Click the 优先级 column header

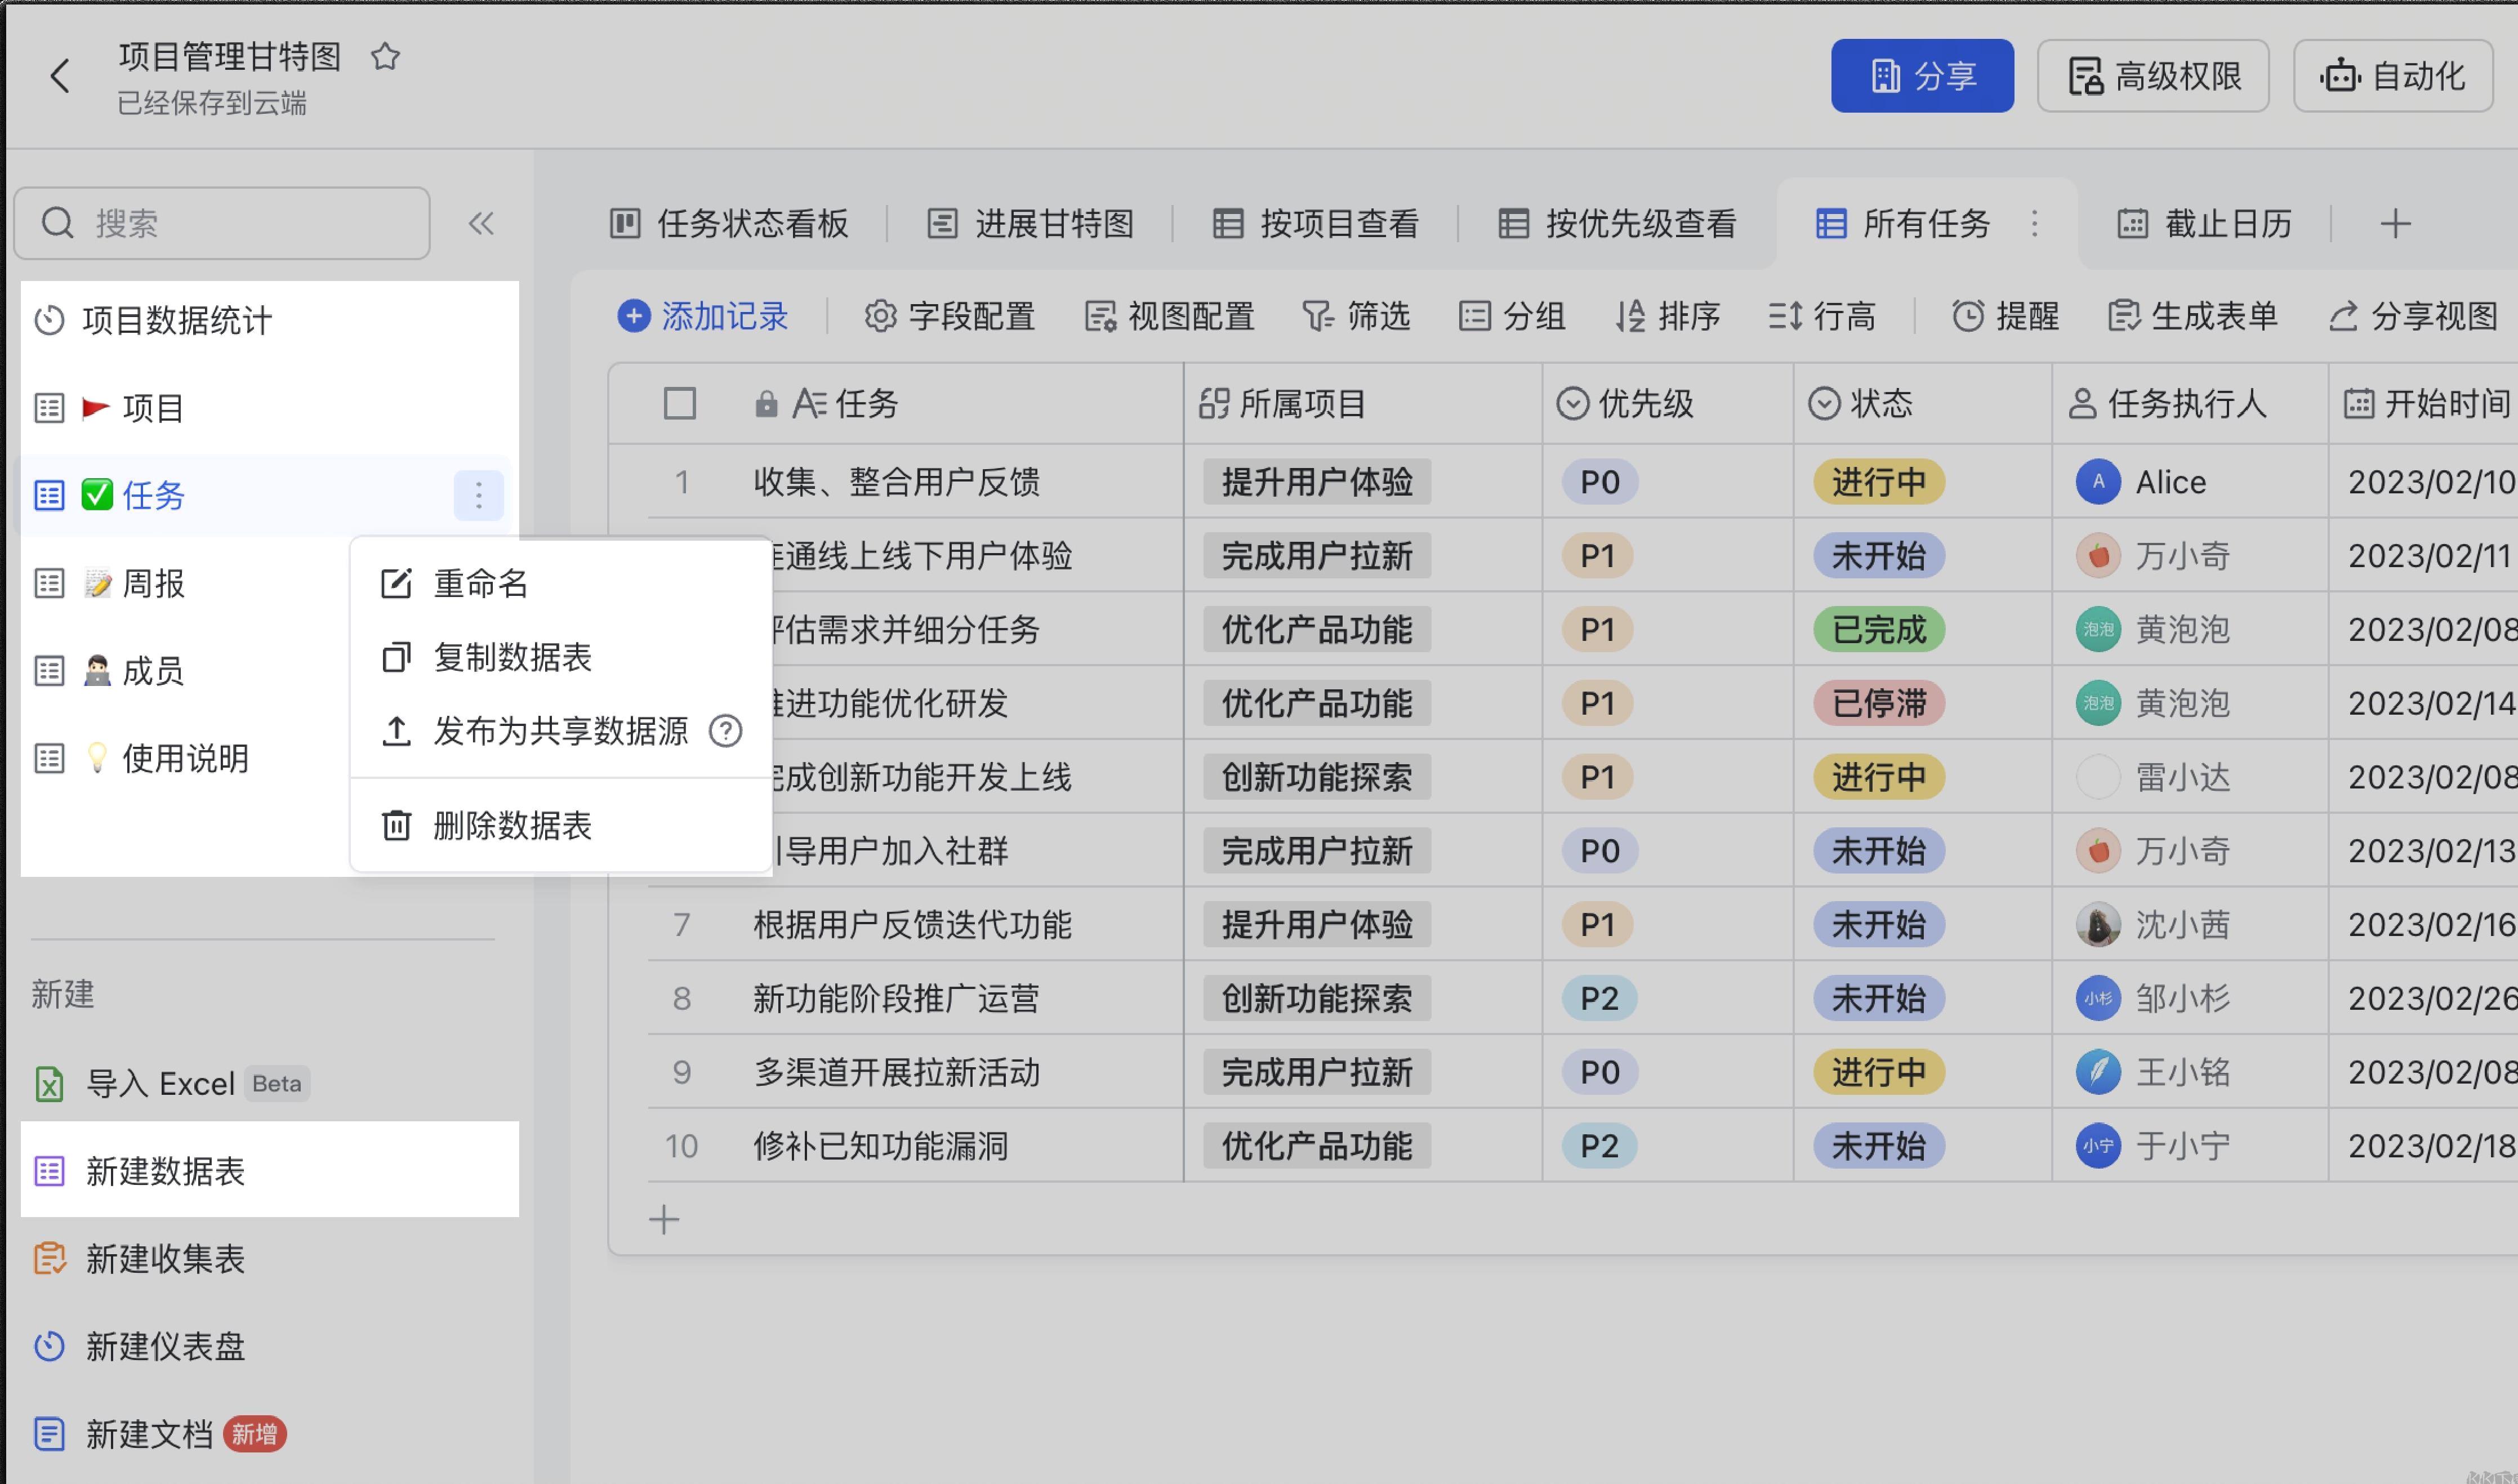pos(1667,404)
